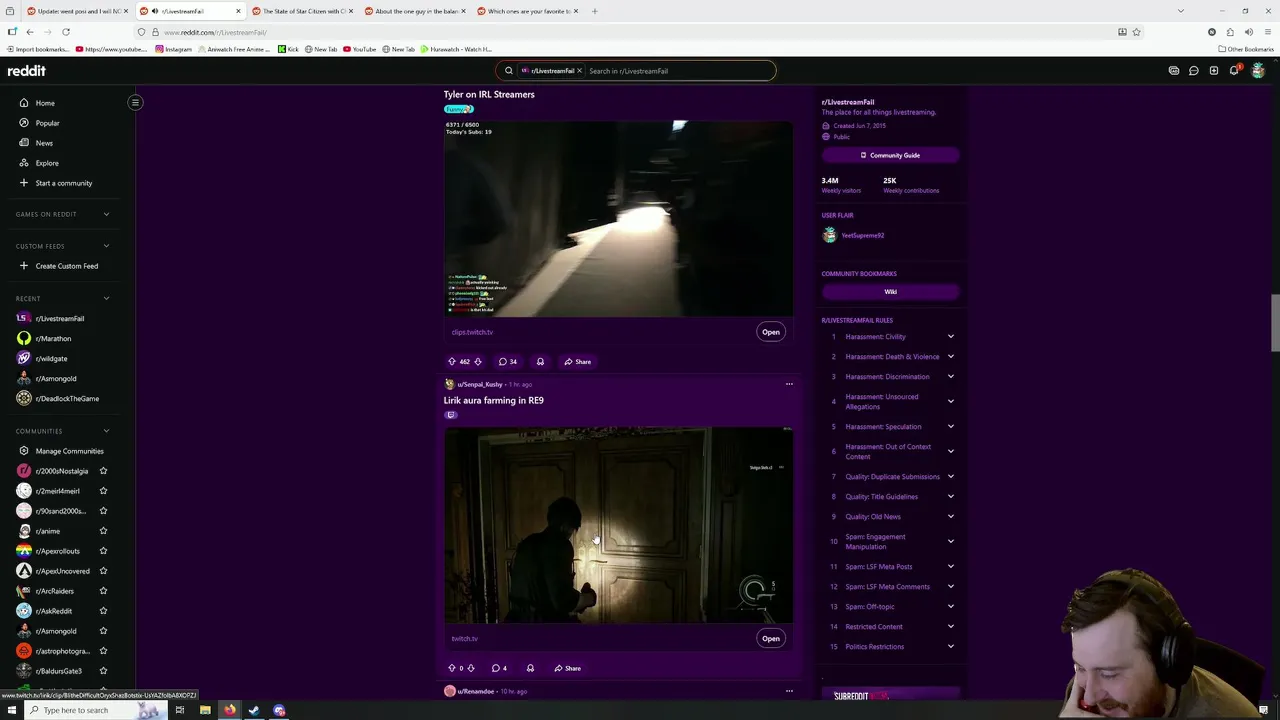This screenshot has width=1280, height=720.
Task: Favorite r/2000sNostalgia with its star
Action: (103, 471)
